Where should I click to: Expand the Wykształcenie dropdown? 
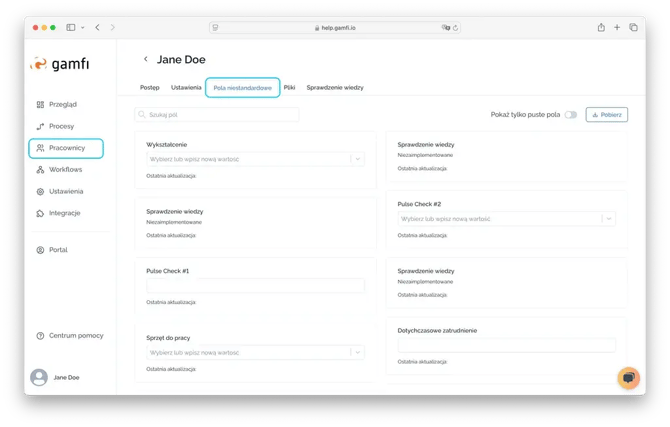357,159
